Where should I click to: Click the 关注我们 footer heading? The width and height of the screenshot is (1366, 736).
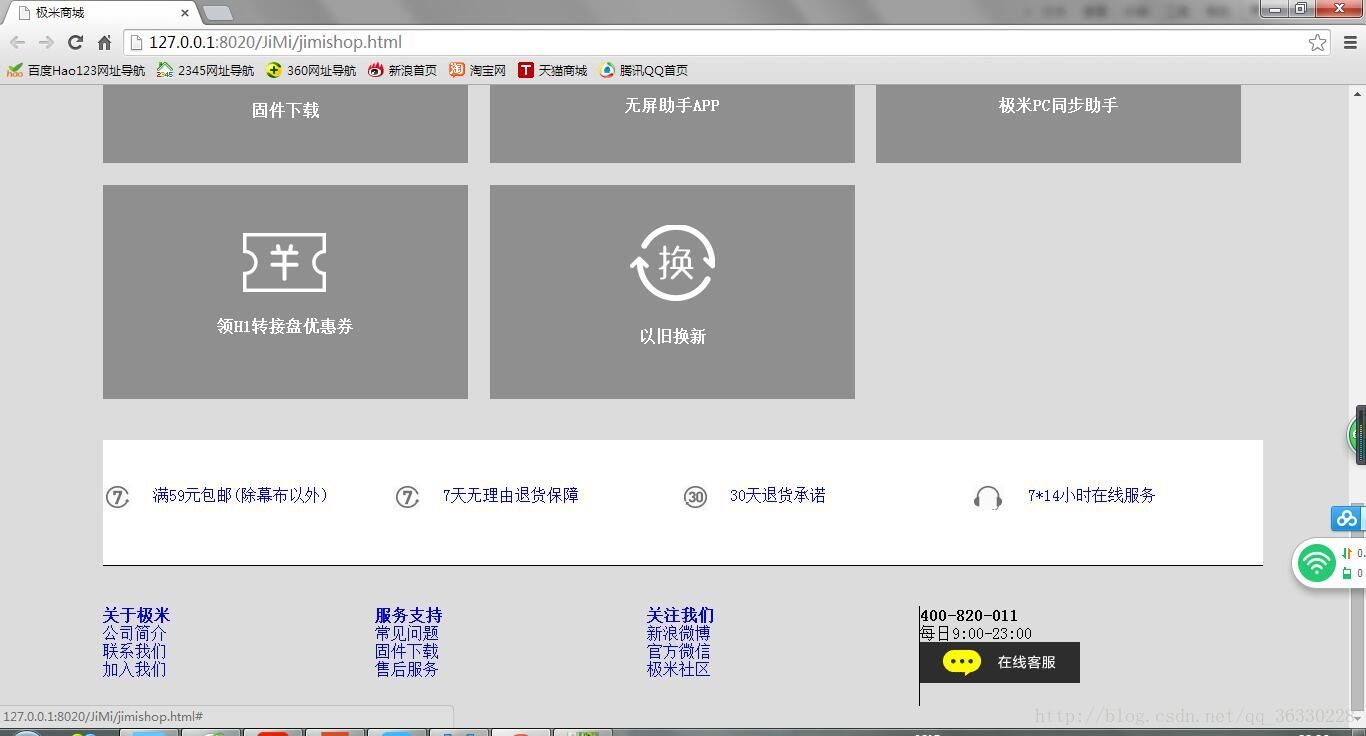point(680,615)
